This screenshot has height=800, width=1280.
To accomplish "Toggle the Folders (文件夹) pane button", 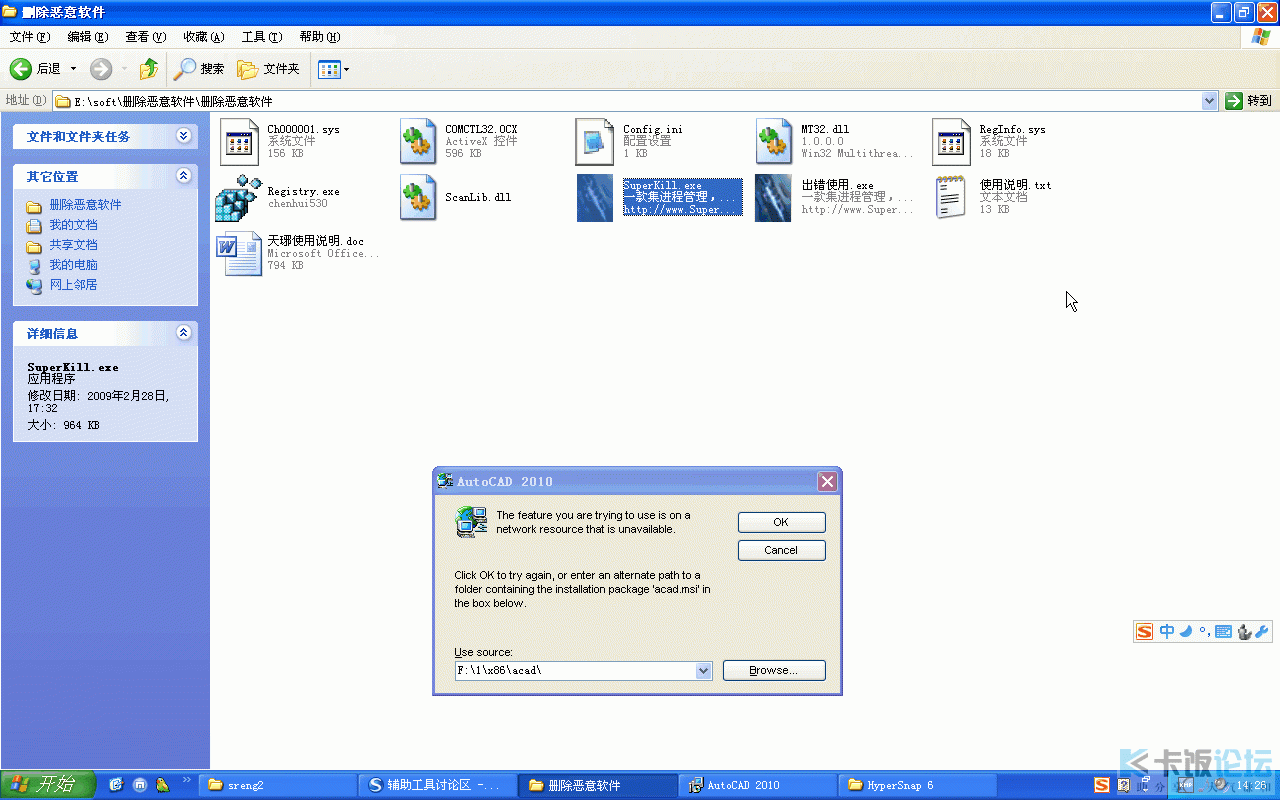I will [x=269, y=69].
